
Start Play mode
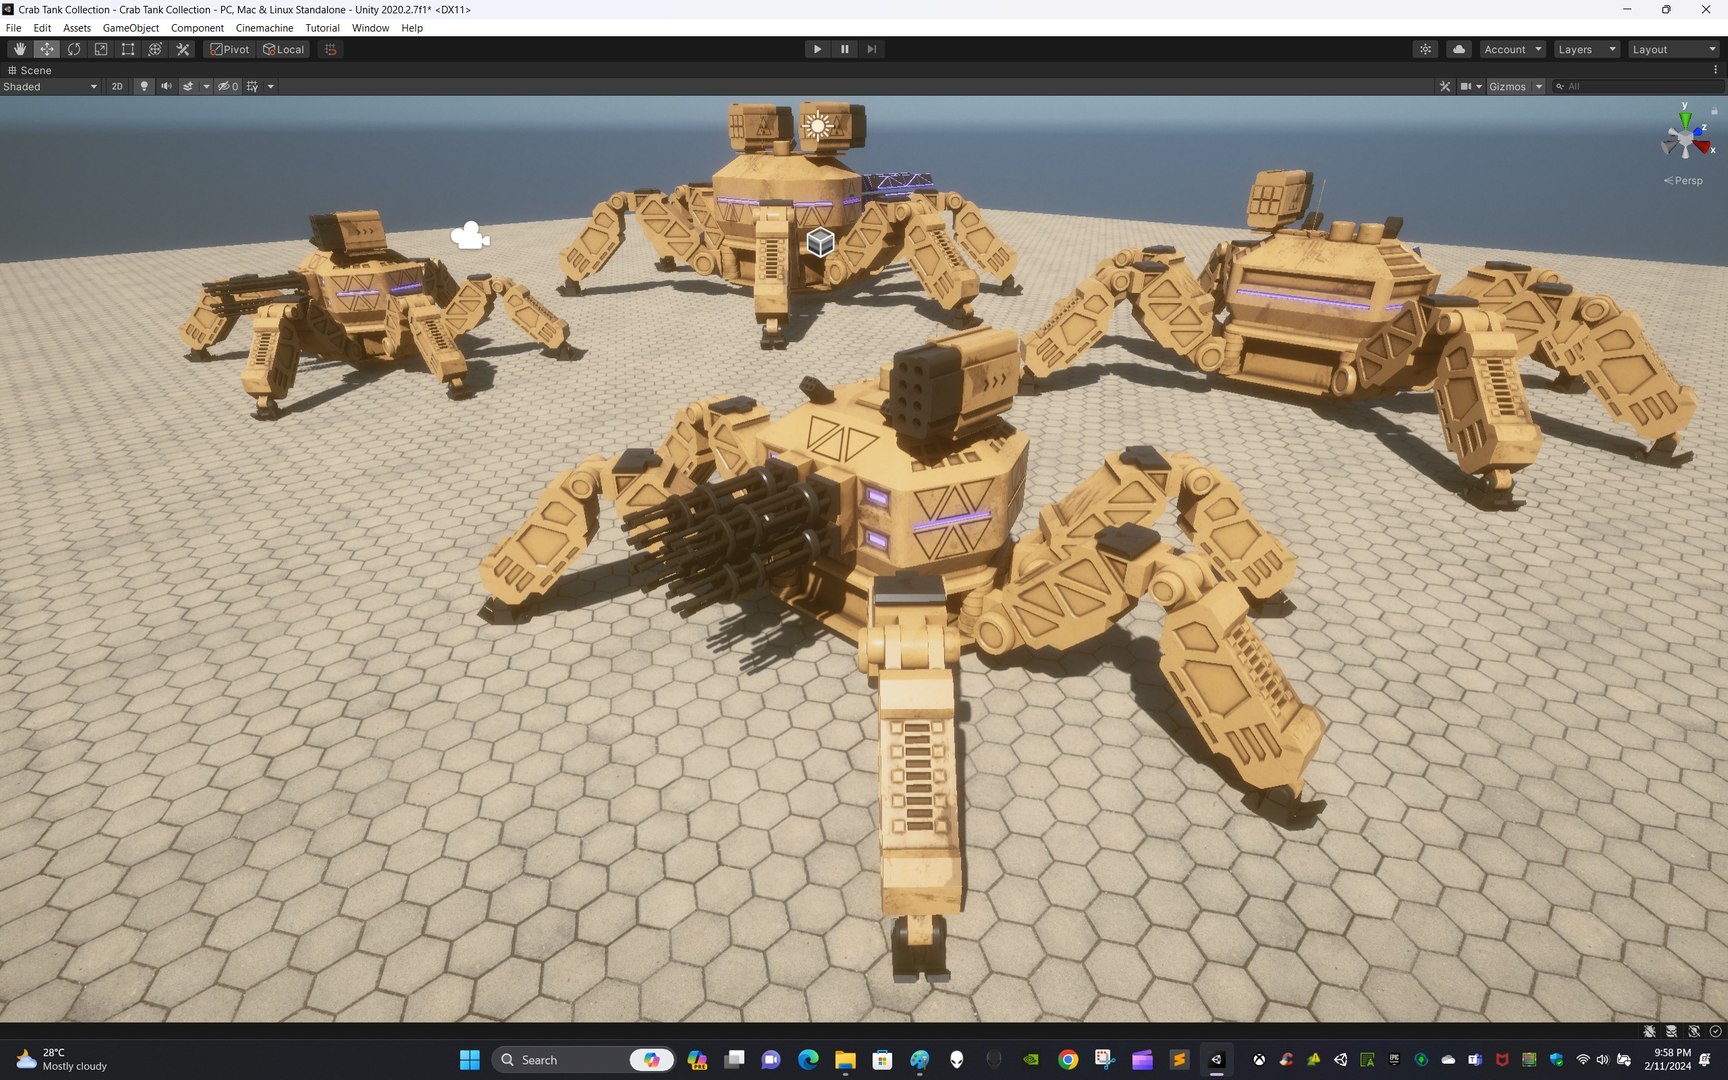(817, 49)
